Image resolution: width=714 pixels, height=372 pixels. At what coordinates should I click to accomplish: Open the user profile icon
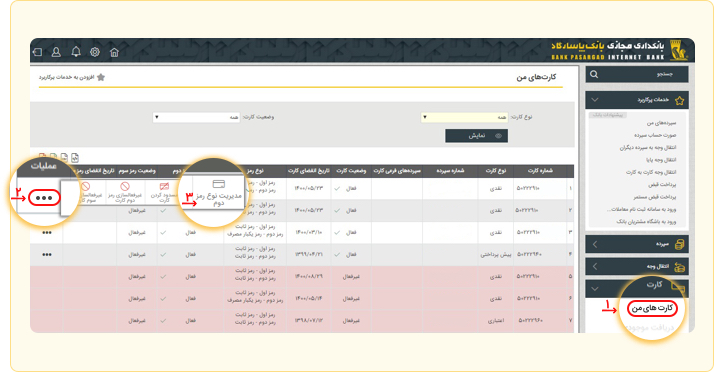coord(56,52)
